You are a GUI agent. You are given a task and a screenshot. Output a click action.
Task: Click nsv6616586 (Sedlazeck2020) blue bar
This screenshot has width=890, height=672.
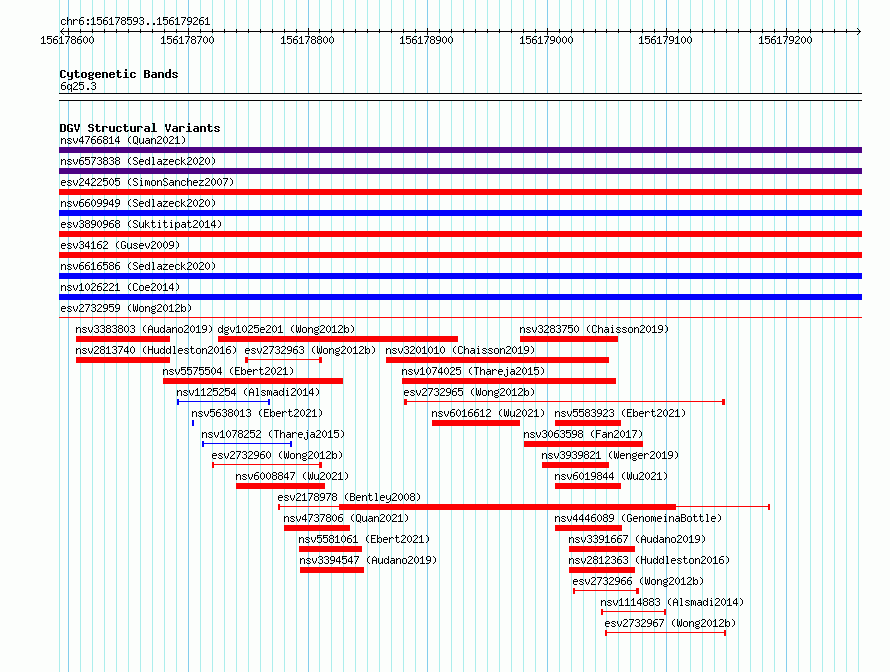coord(460,276)
